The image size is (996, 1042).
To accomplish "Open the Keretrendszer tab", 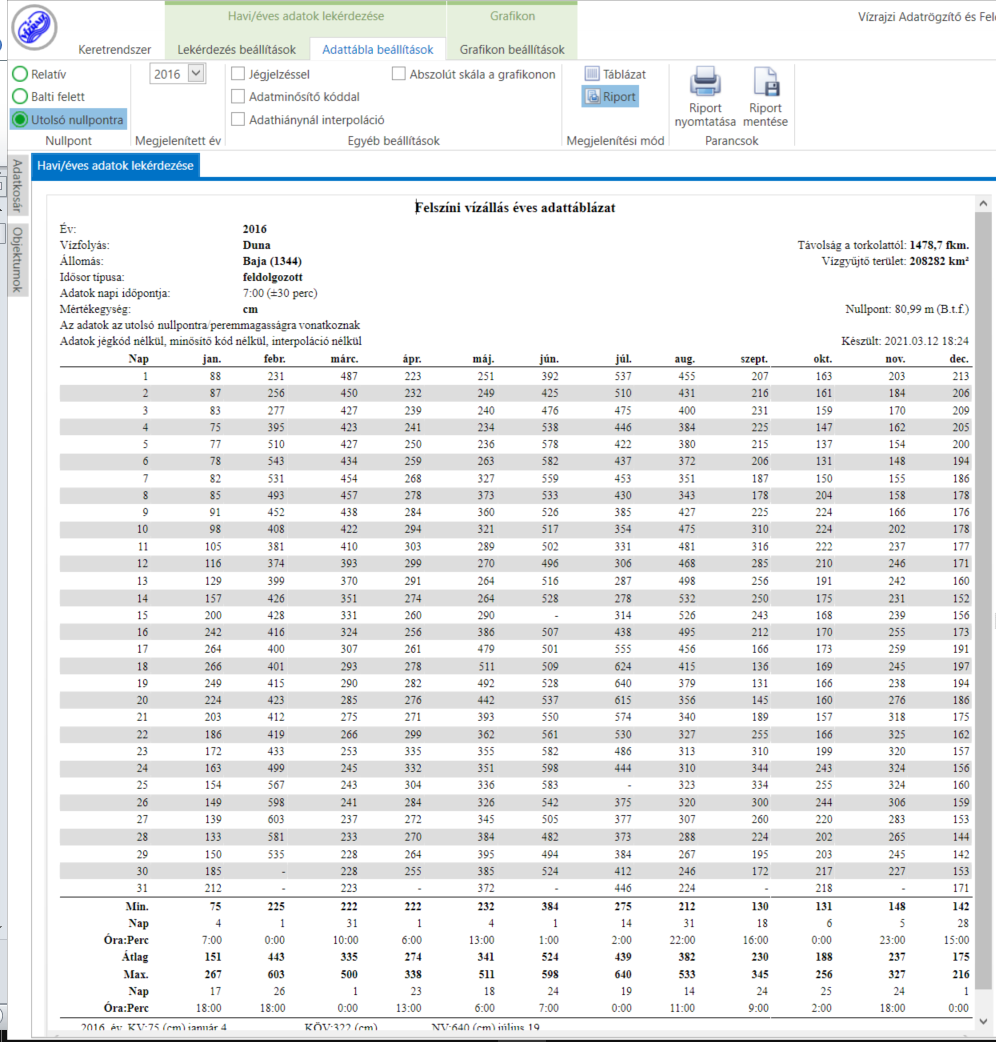I will click(114, 49).
